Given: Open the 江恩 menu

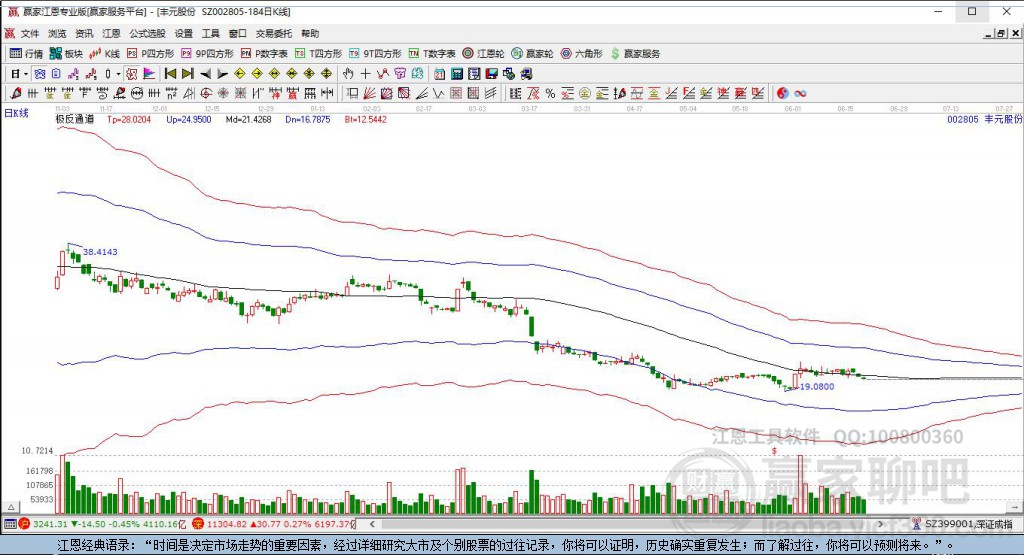Looking at the screenshot, I should (111, 33).
